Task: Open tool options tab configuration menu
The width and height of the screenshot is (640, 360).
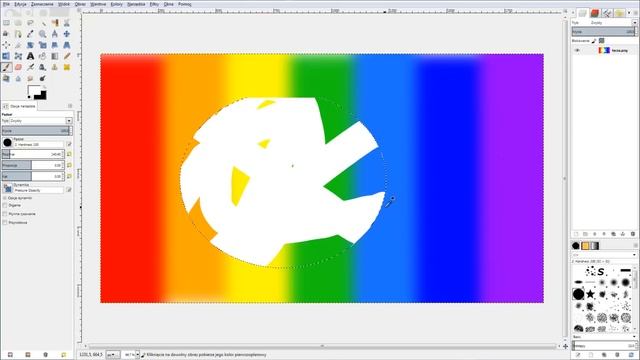Action: point(70,106)
